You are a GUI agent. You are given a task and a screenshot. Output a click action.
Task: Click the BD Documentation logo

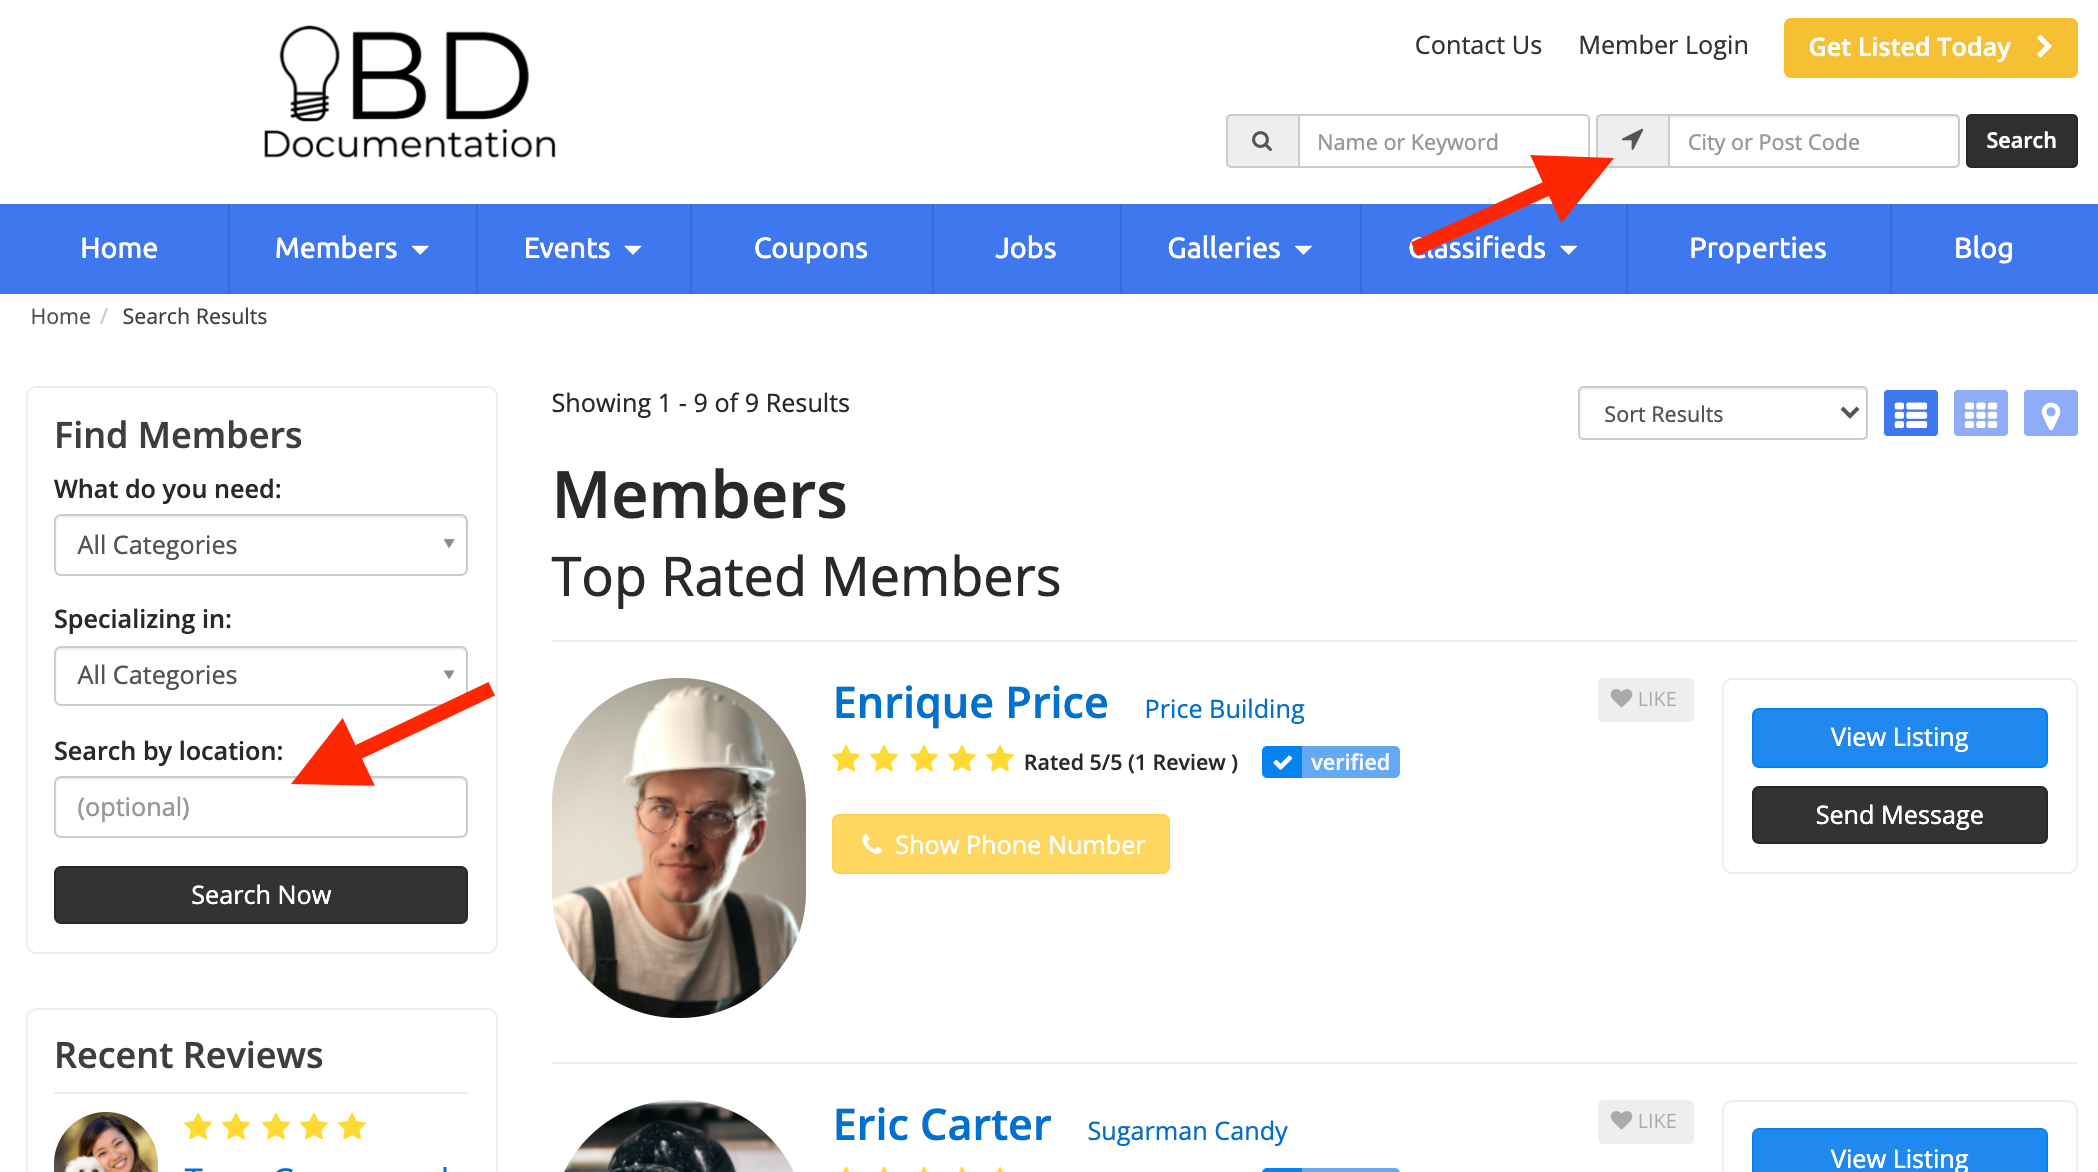[x=408, y=94]
